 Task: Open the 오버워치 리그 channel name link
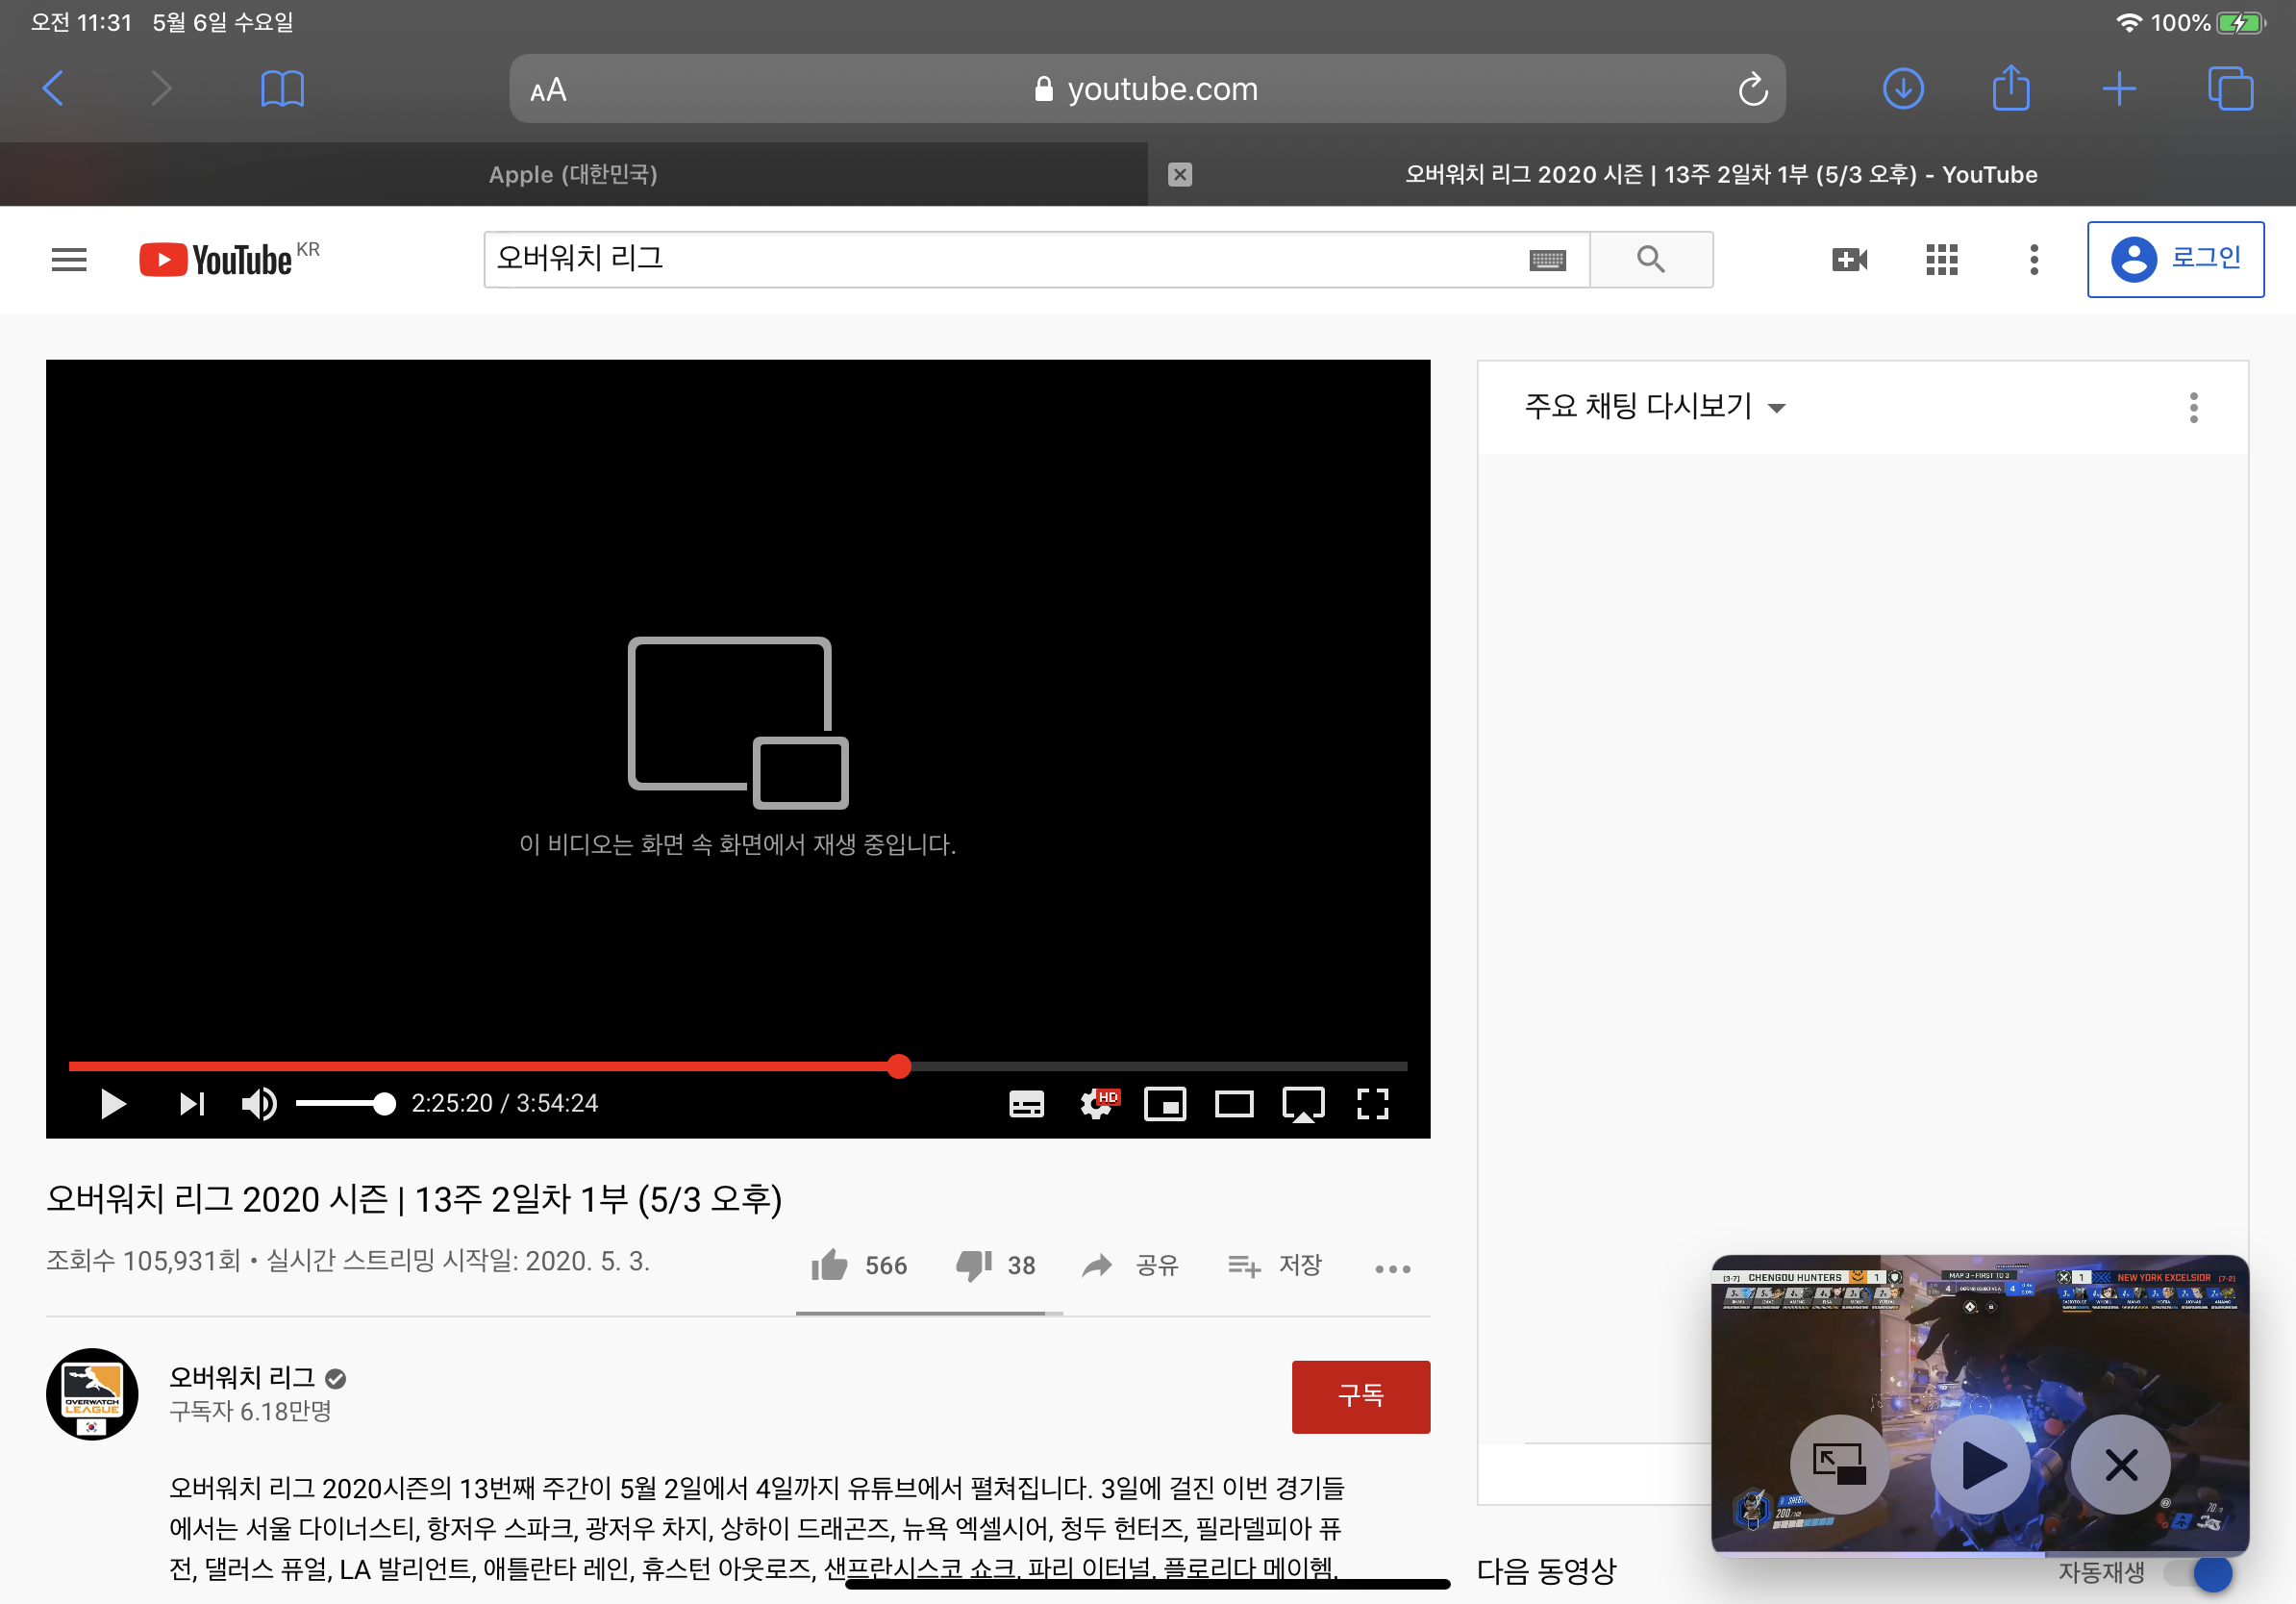tap(242, 1378)
